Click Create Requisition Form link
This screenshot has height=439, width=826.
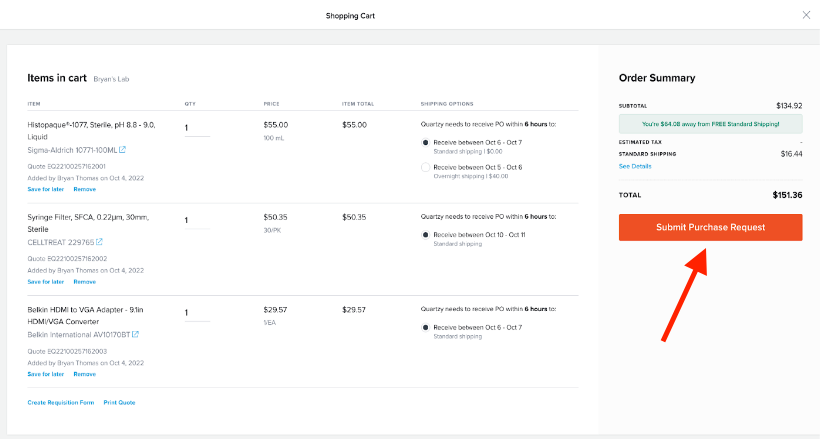61,403
